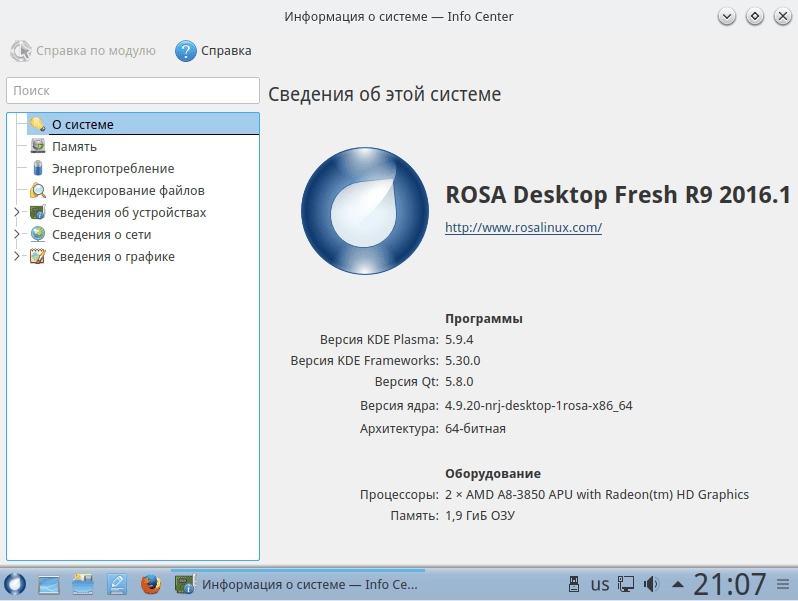The image size is (798, 601).
Task: Click the magnifier icon beside Индексирование файлов
Action: point(38,190)
